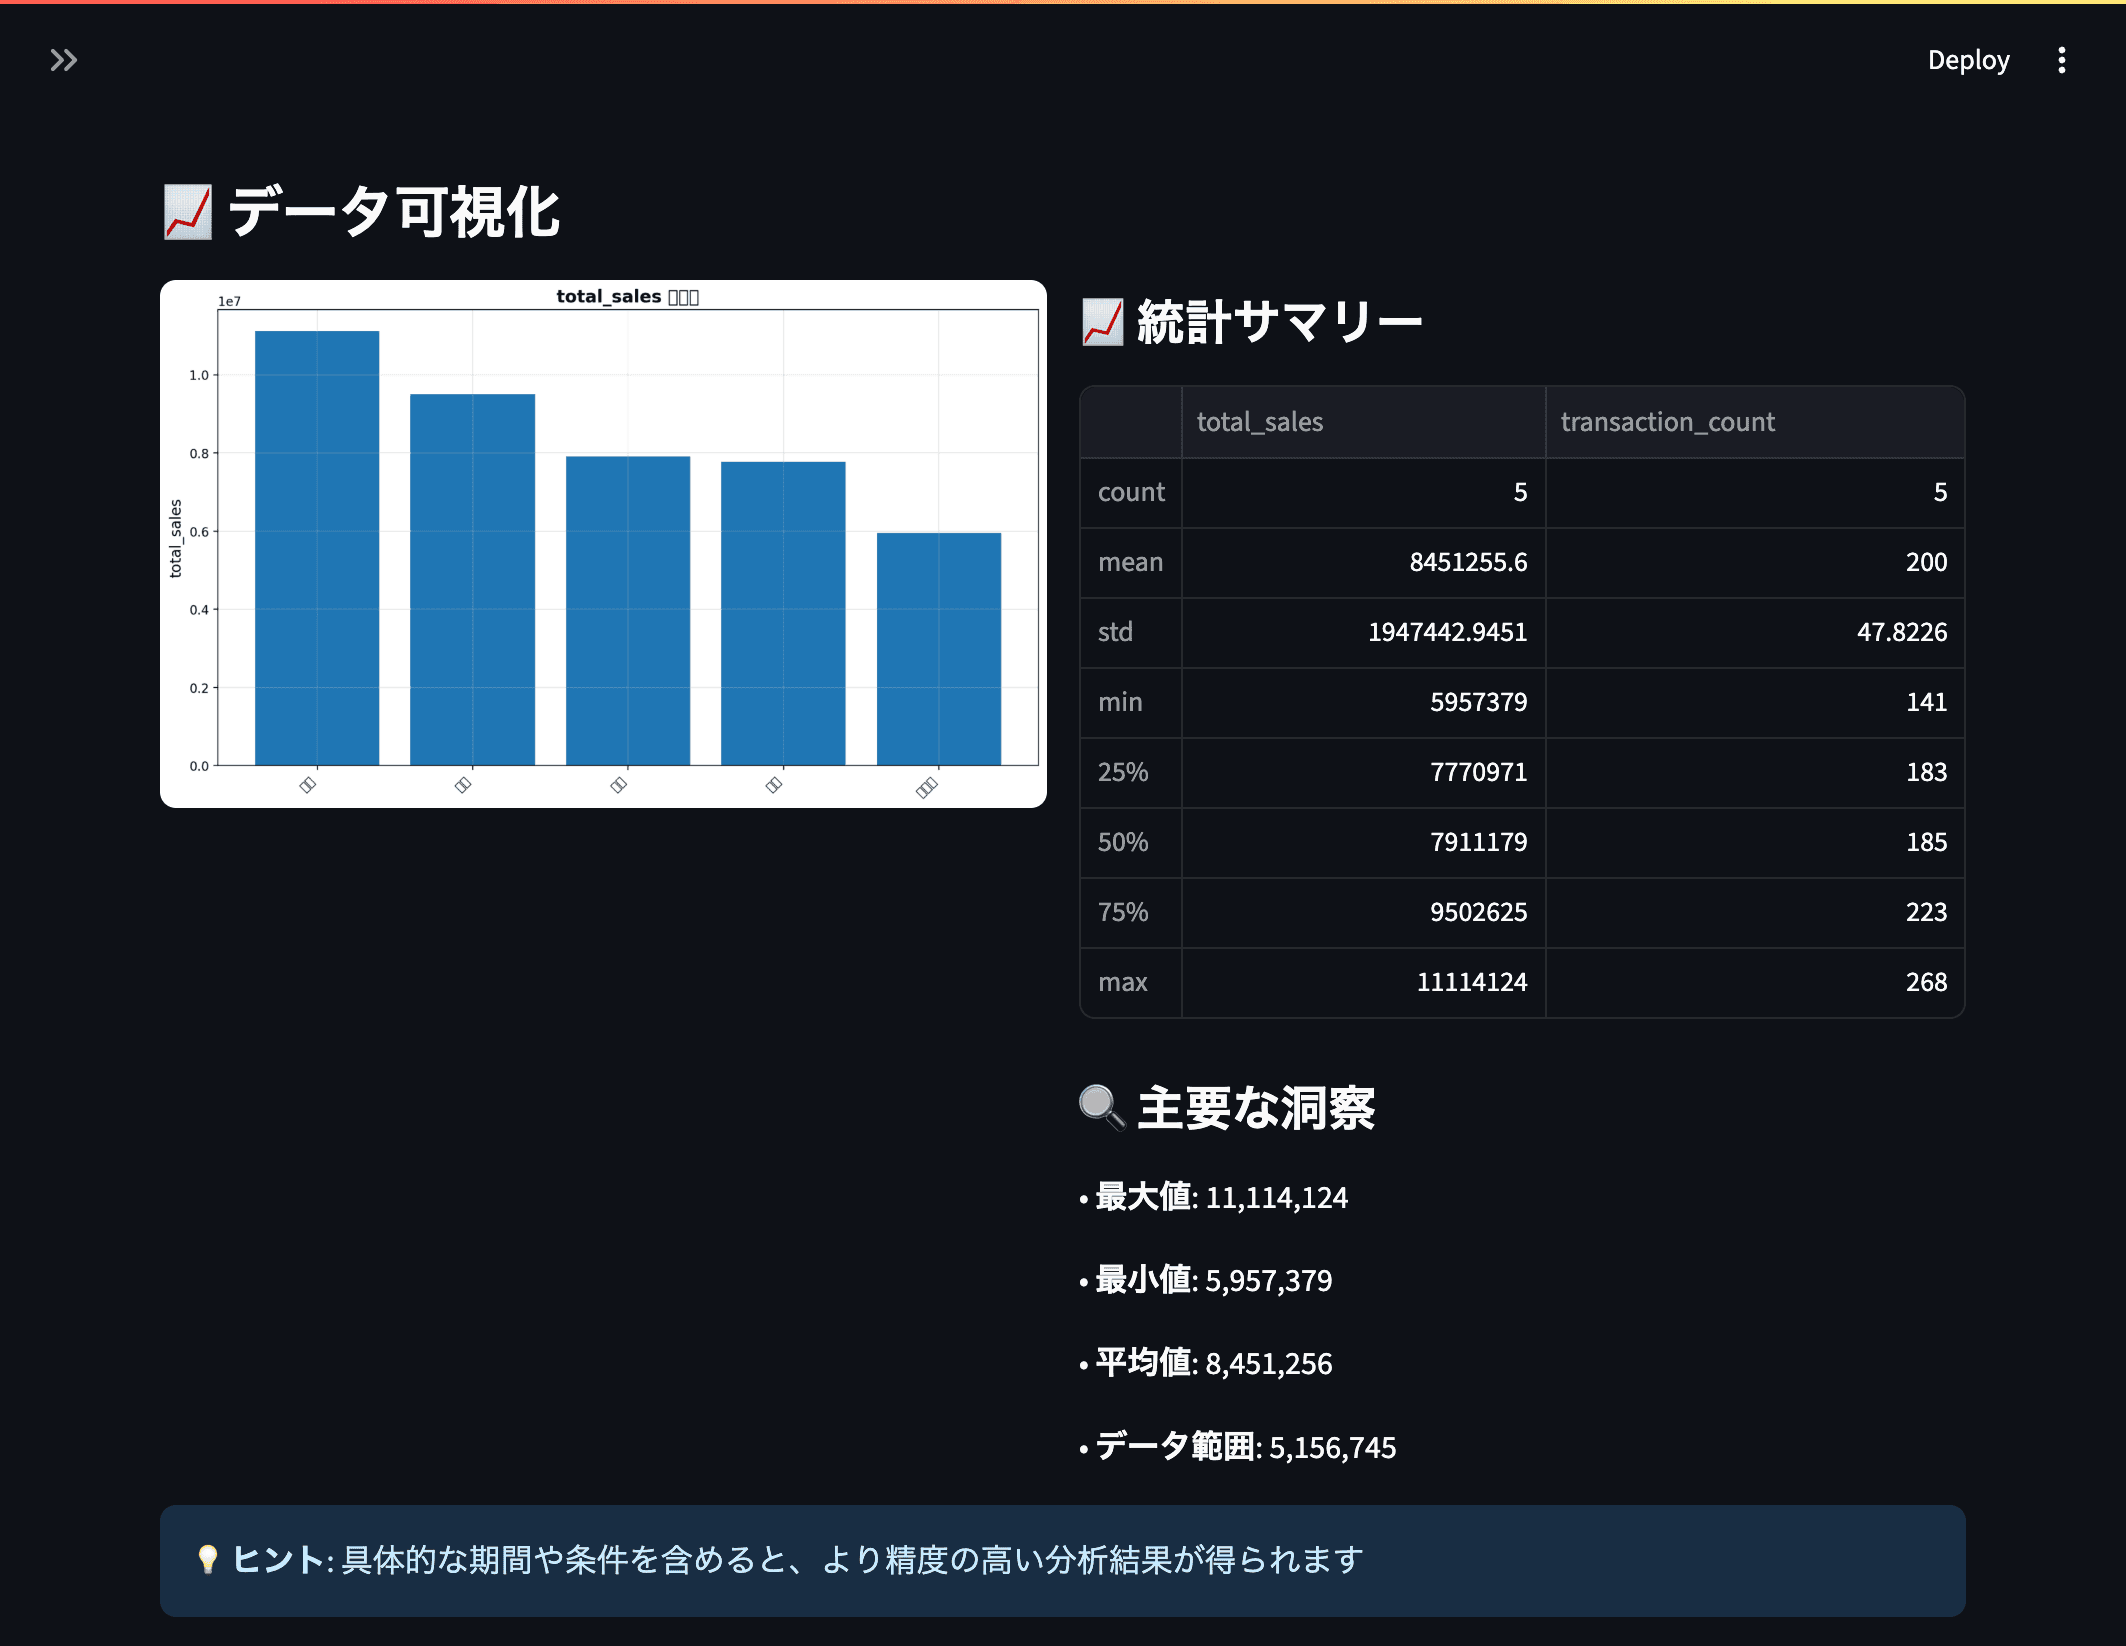This screenshot has width=2126, height=1646.
Task: Select the max row label in the table
Action: (x=1126, y=981)
